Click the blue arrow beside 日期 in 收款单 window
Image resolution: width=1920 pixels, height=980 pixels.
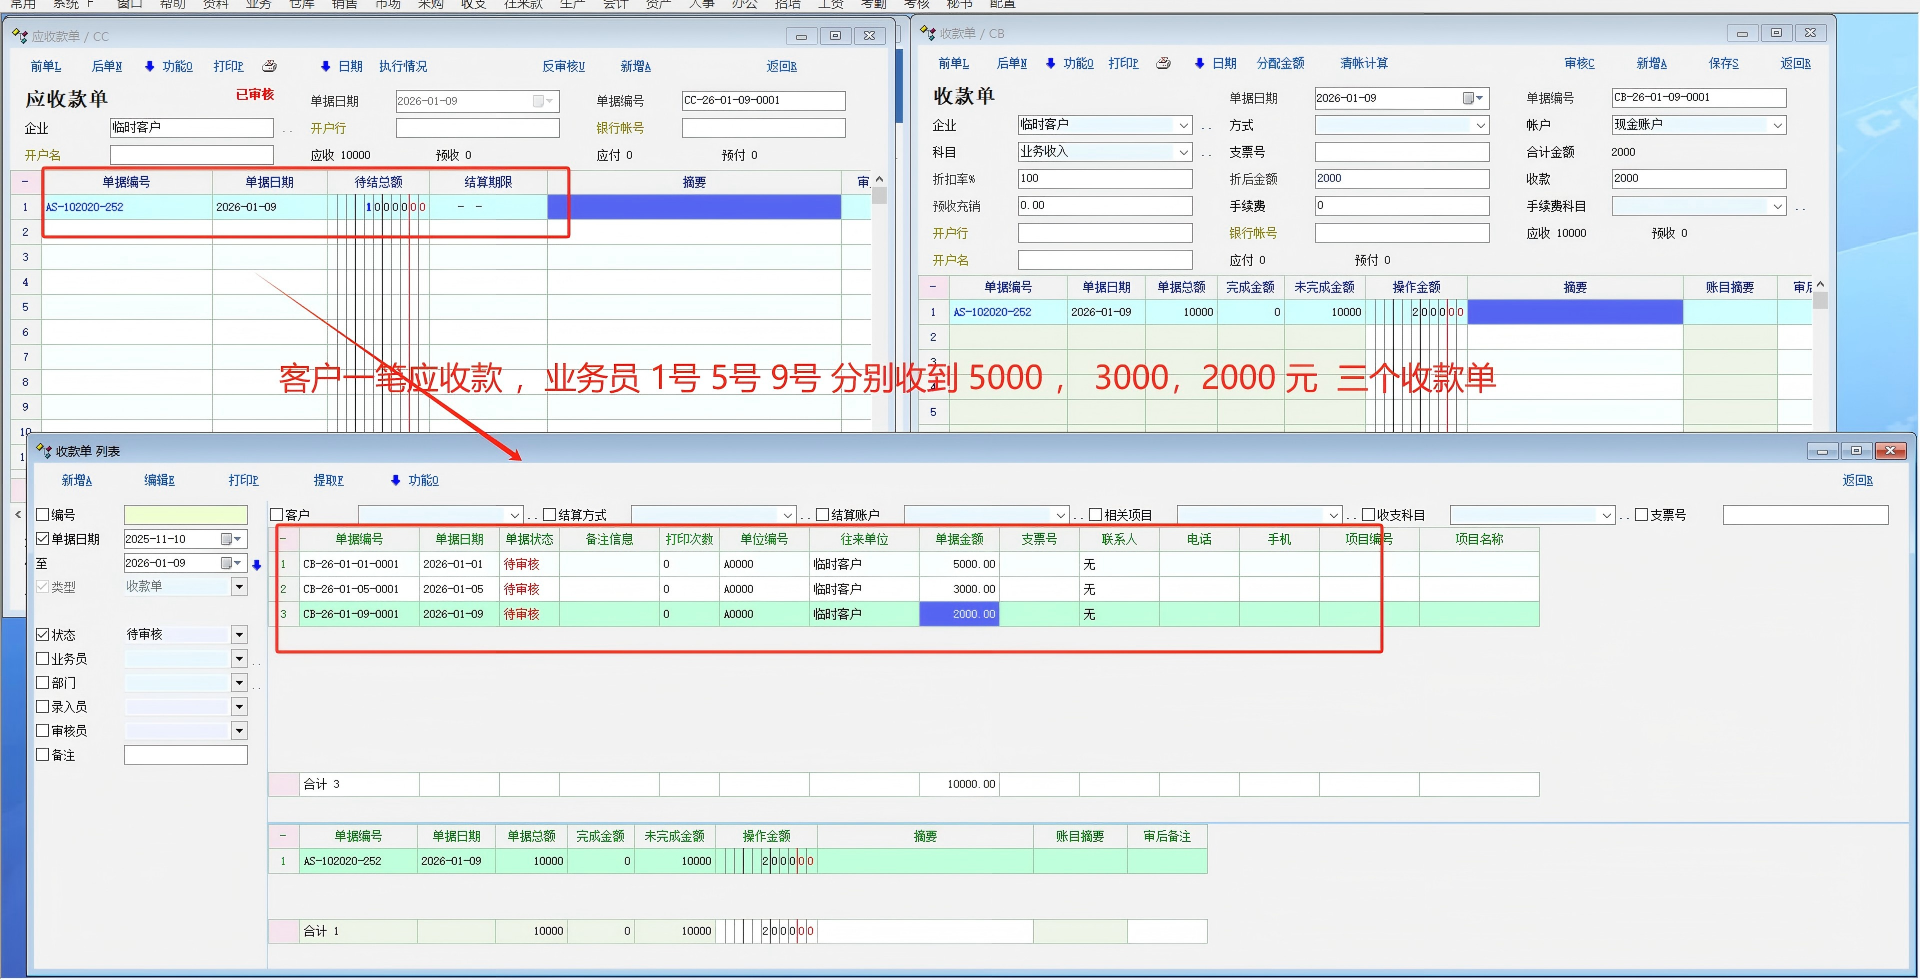point(1199,63)
